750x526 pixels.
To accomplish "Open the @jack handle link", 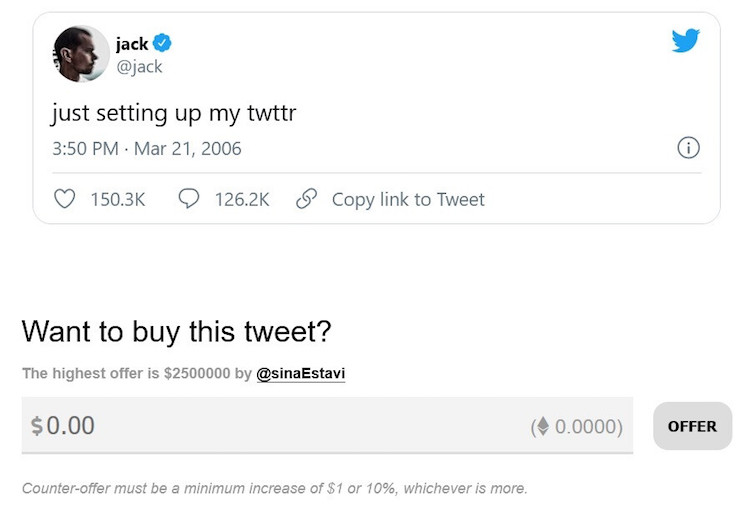I will pyautogui.click(x=139, y=66).
